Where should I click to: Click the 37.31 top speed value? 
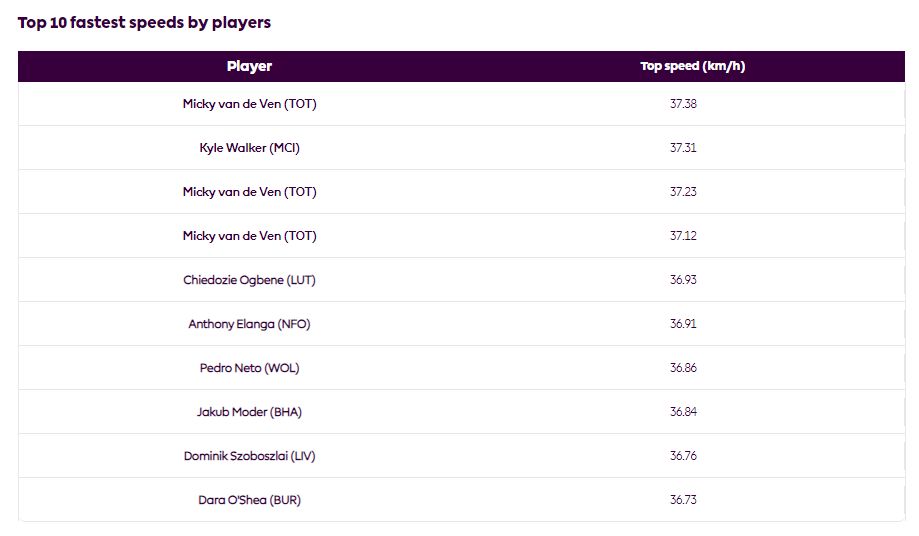coord(683,148)
